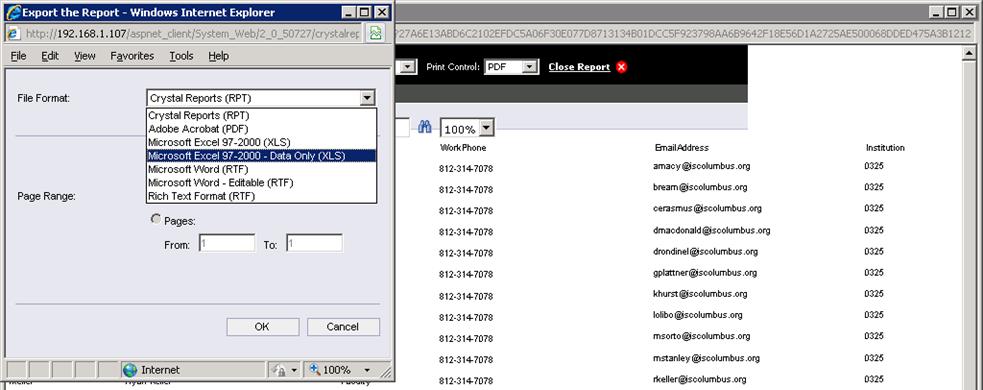Close the Export the Report window
Screen dimensions: 983x390
pos(381,12)
